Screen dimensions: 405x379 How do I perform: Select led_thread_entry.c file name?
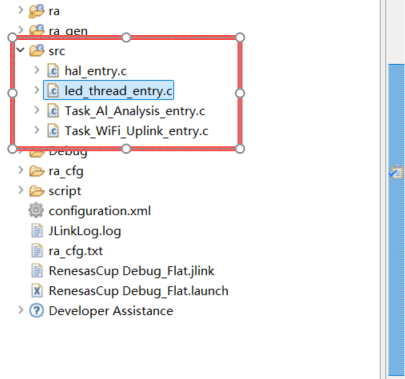pyautogui.click(x=118, y=91)
